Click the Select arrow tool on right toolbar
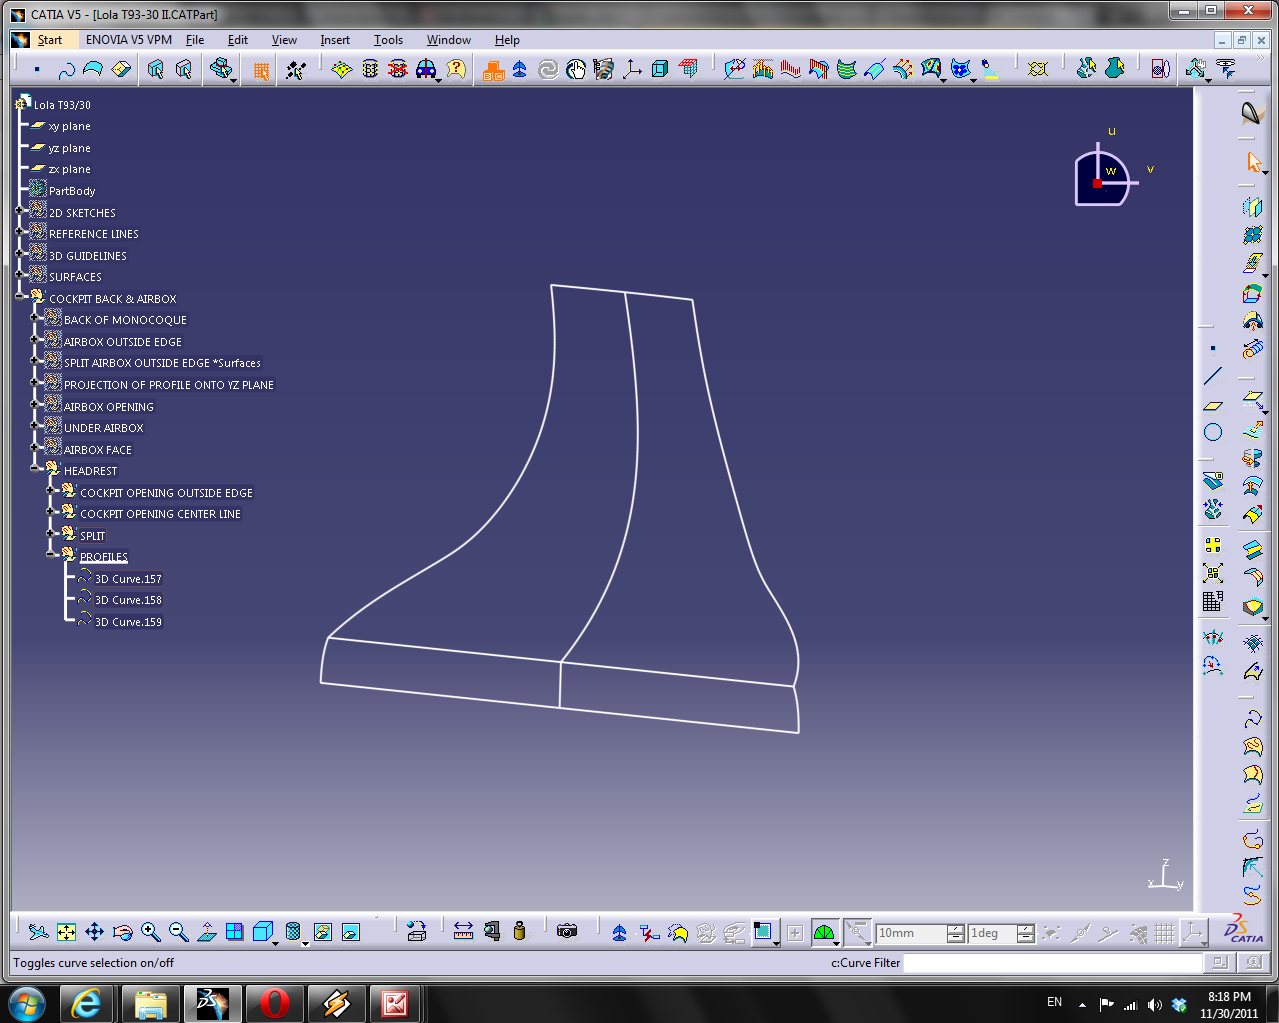 click(x=1253, y=161)
